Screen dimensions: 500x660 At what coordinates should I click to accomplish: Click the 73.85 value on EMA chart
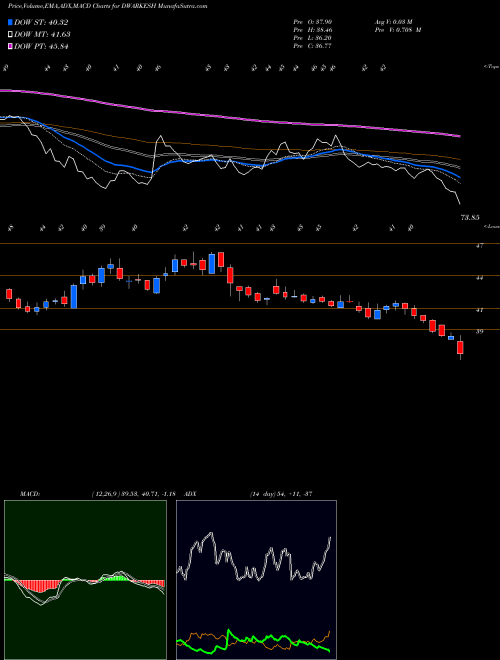[471, 218]
